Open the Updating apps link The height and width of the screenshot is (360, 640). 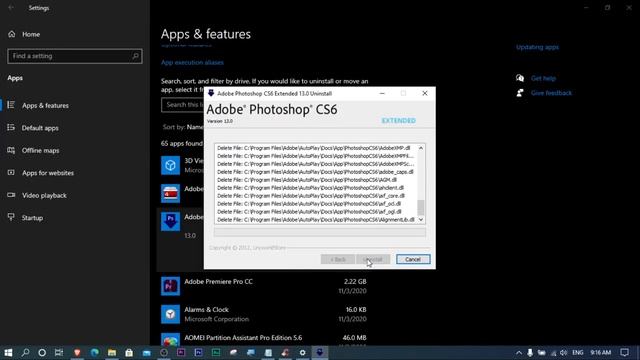pos(537,47)
